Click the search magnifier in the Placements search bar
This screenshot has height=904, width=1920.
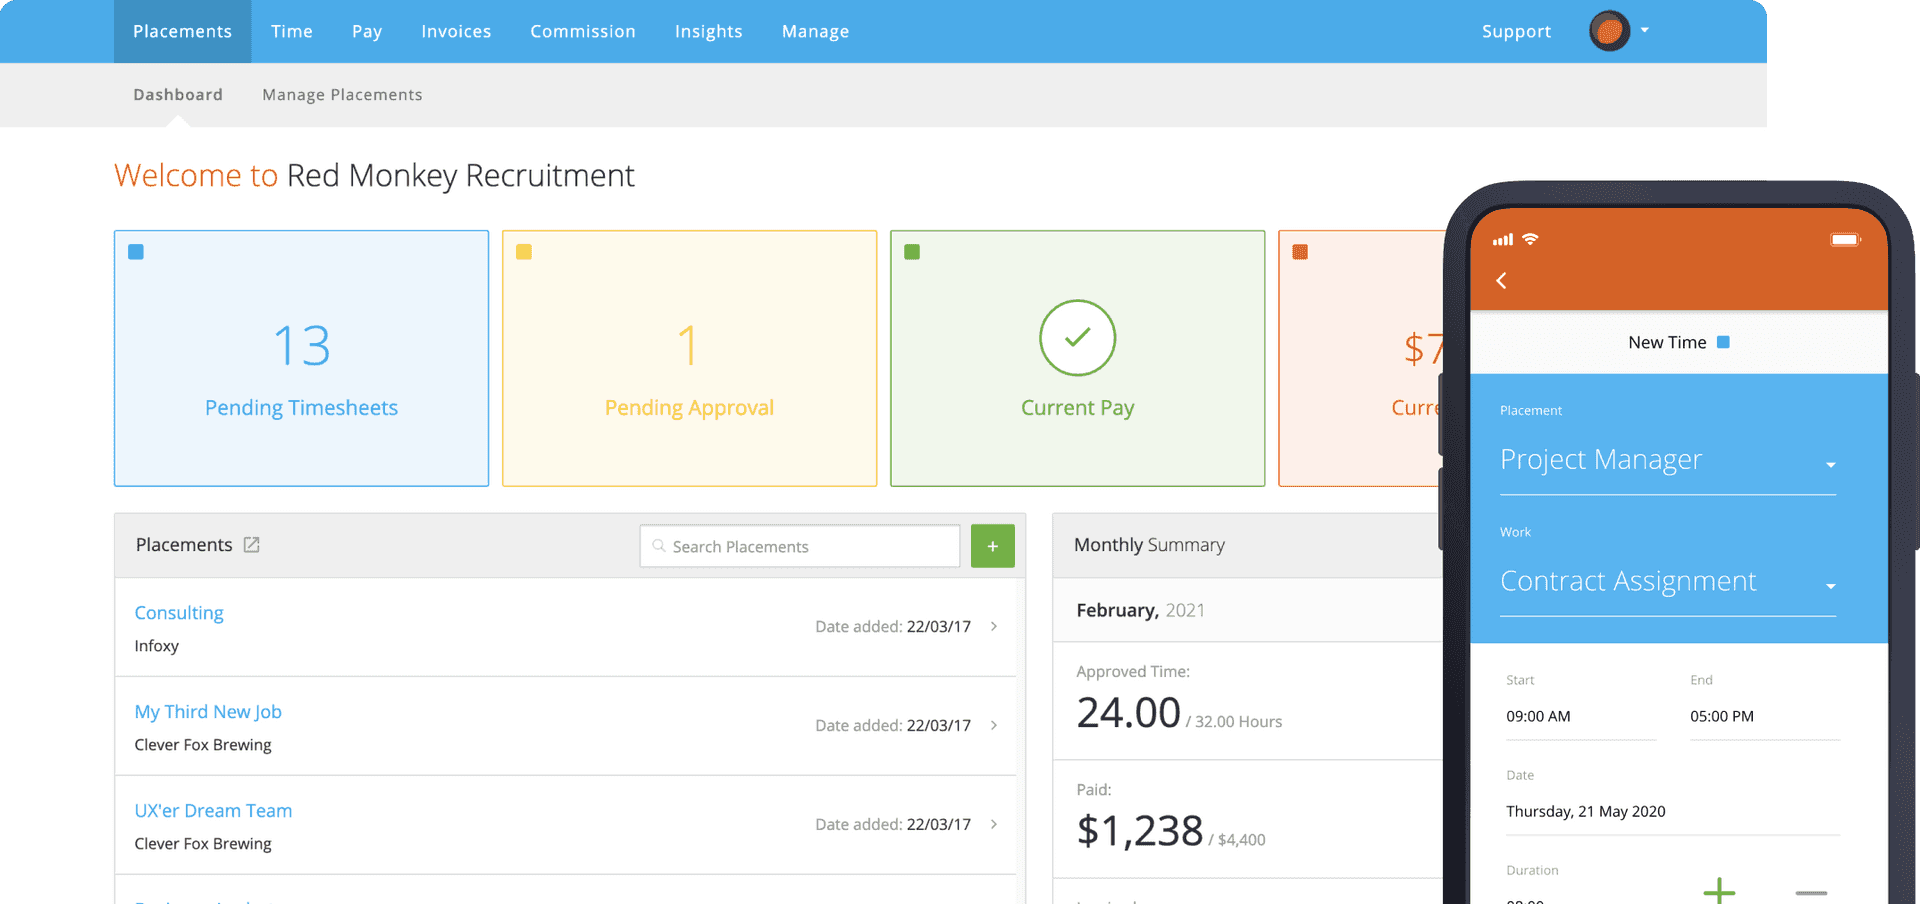coord(659,546)
